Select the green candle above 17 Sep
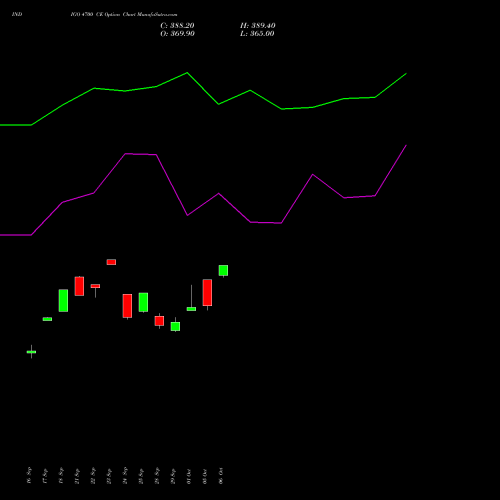Image resolution: width=500 pixels, height=500 pixels. tap(47, 319)
